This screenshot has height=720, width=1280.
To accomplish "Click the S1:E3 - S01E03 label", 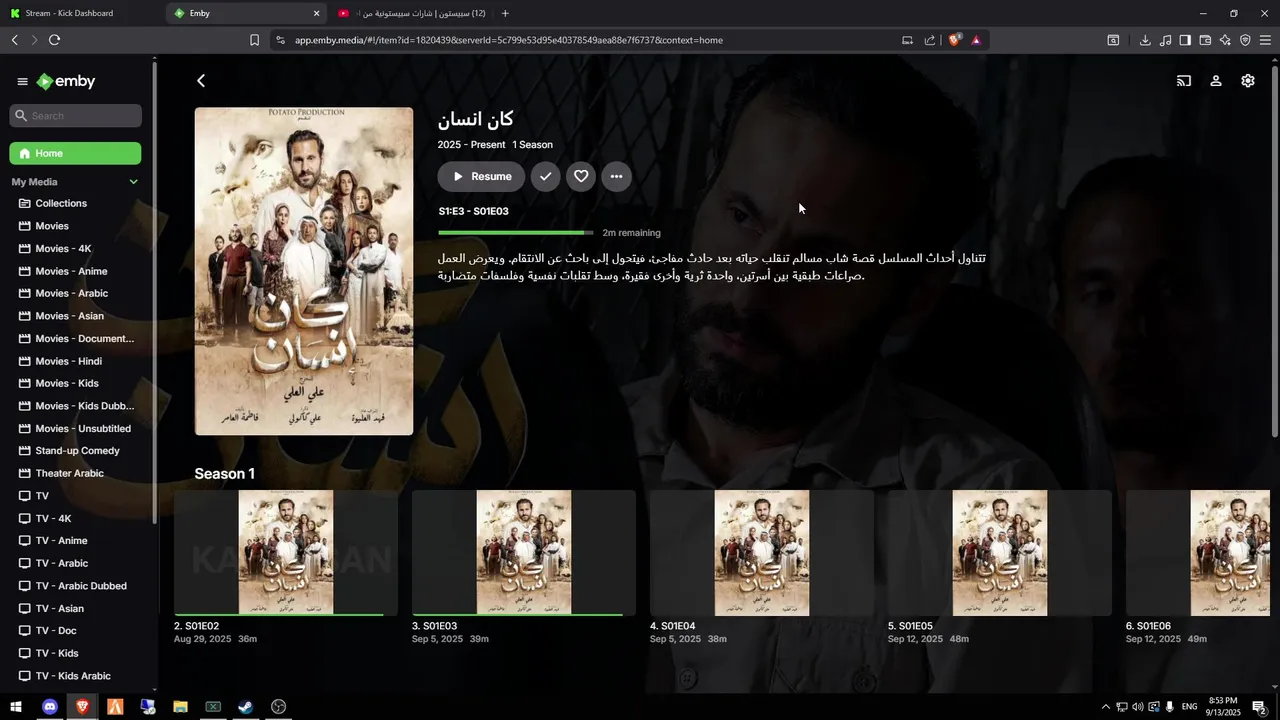I will click(473, 211).
